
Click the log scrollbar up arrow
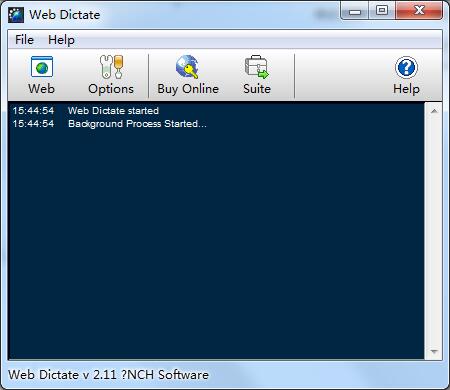[434, 111]
